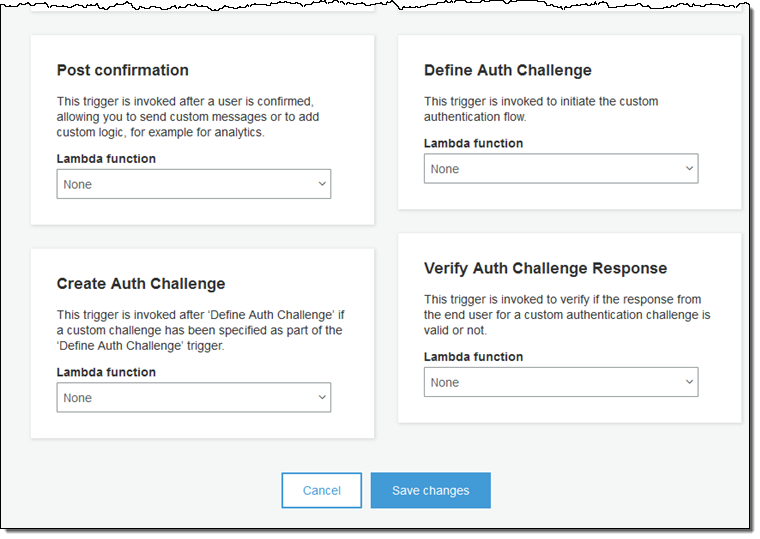Click the Cancel button
Image resolution: width=760 pixels, height=539 pixels.
pyautogui.click(x=321, y=491)
